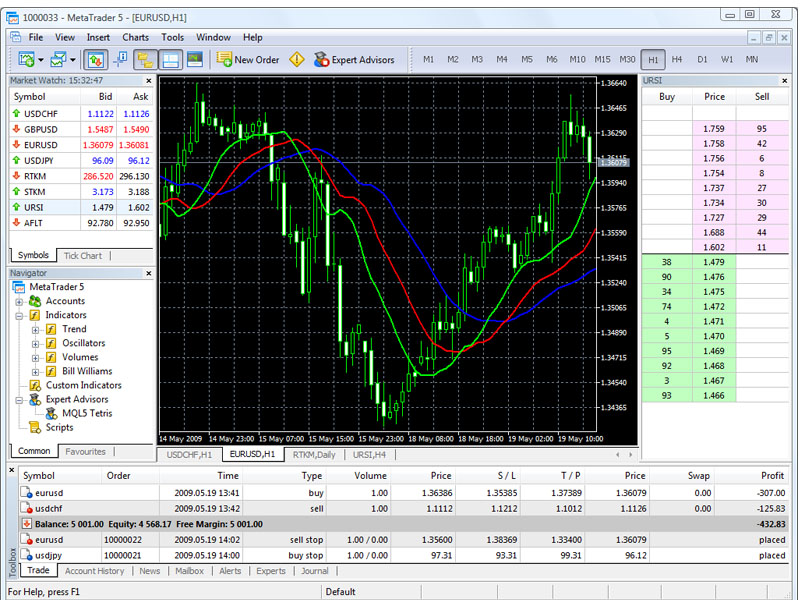Click the full screen chart icon
Viewport: 800px width, 600px height.
tap(194, 60)
